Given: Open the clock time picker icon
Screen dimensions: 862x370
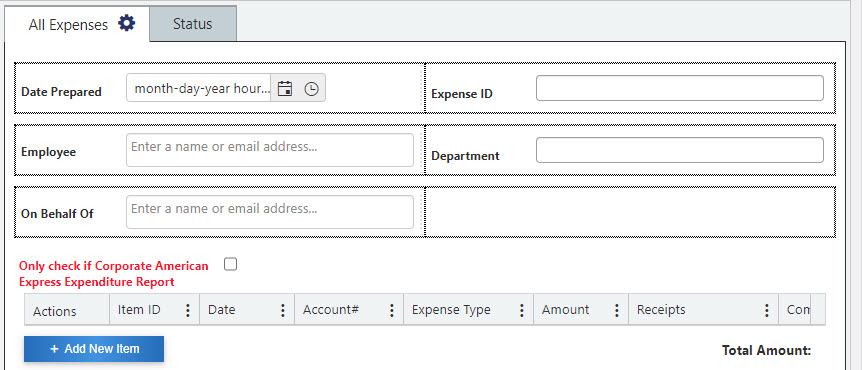Looking at the screenshot, I should [311, 89].
